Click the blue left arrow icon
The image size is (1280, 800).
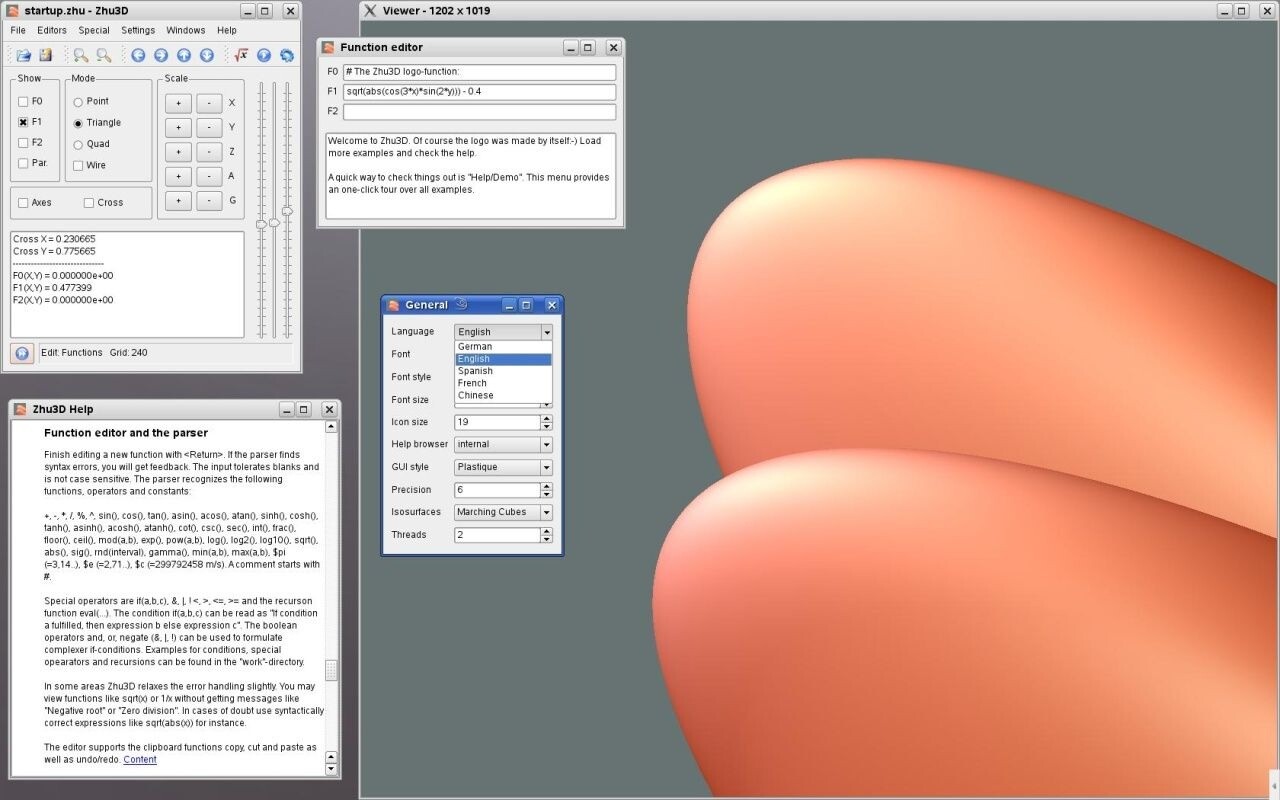(x=138, y=56)
